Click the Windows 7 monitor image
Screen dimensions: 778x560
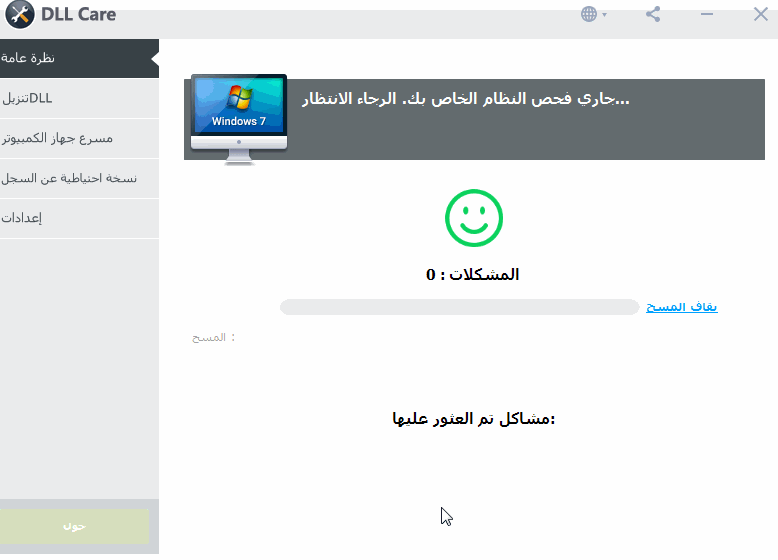click(x=238, y=113)
